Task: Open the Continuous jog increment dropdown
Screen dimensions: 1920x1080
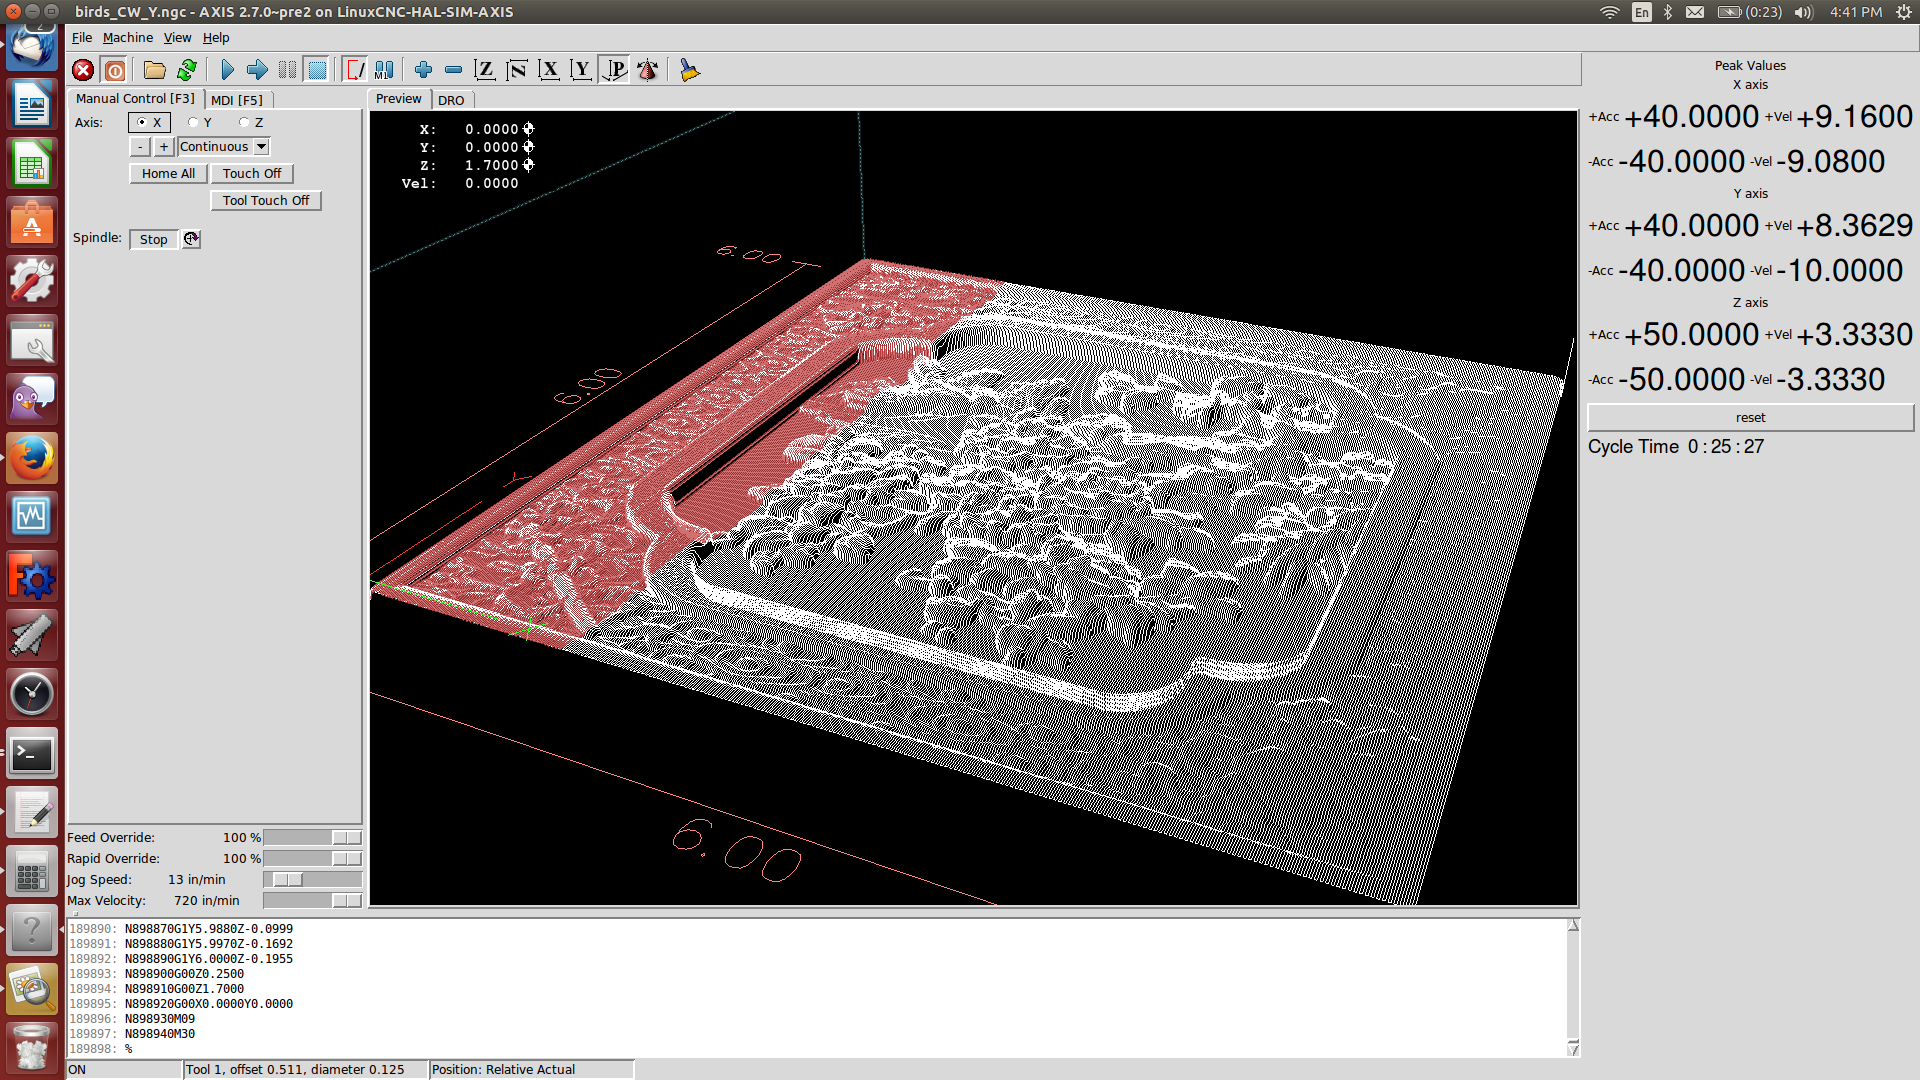Action: pyautogui.click(x=261, y=147)
